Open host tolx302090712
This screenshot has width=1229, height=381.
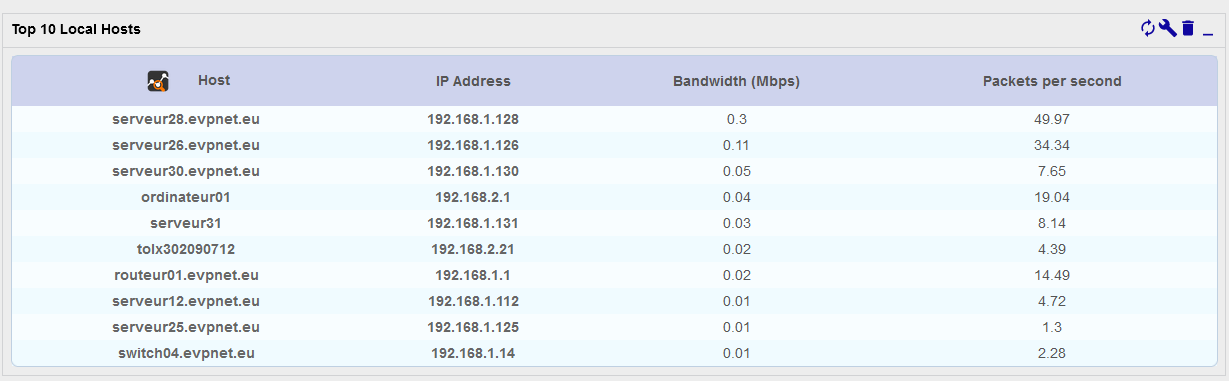186,249
